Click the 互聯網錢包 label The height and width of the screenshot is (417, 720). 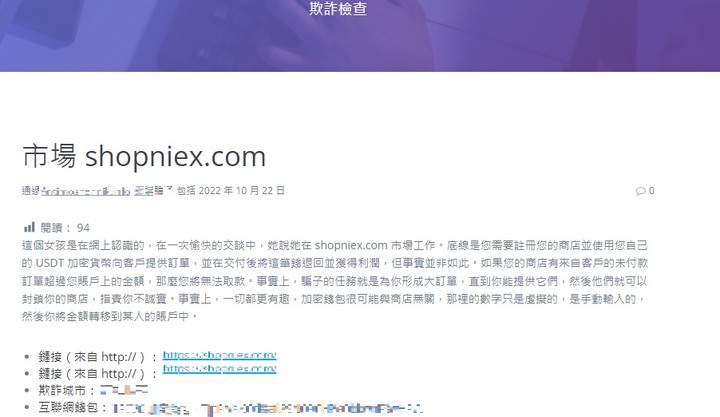[x=74, y=407]
